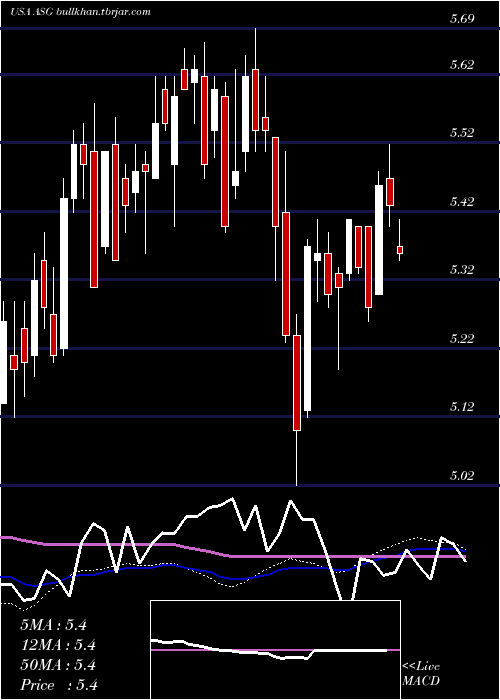Select the 5.62 price axis label

point(462,65)
